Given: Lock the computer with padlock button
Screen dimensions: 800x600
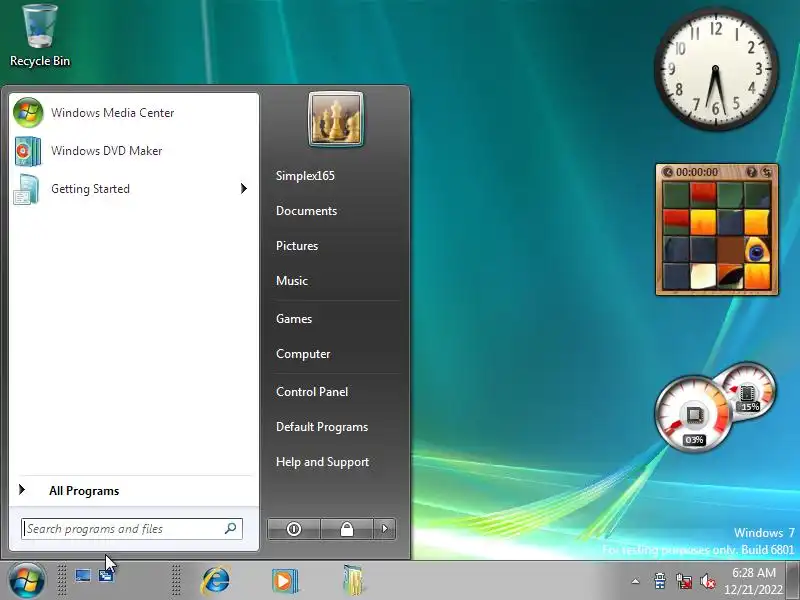Looking at the screenshot, I should [347, 529].
